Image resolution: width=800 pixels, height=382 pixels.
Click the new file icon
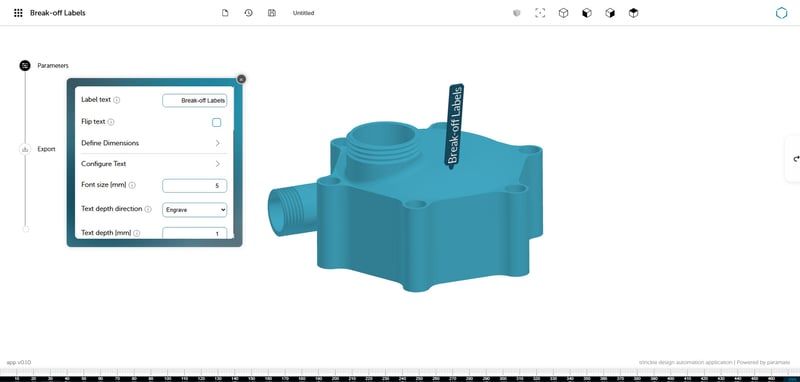[x=225, y=13]
